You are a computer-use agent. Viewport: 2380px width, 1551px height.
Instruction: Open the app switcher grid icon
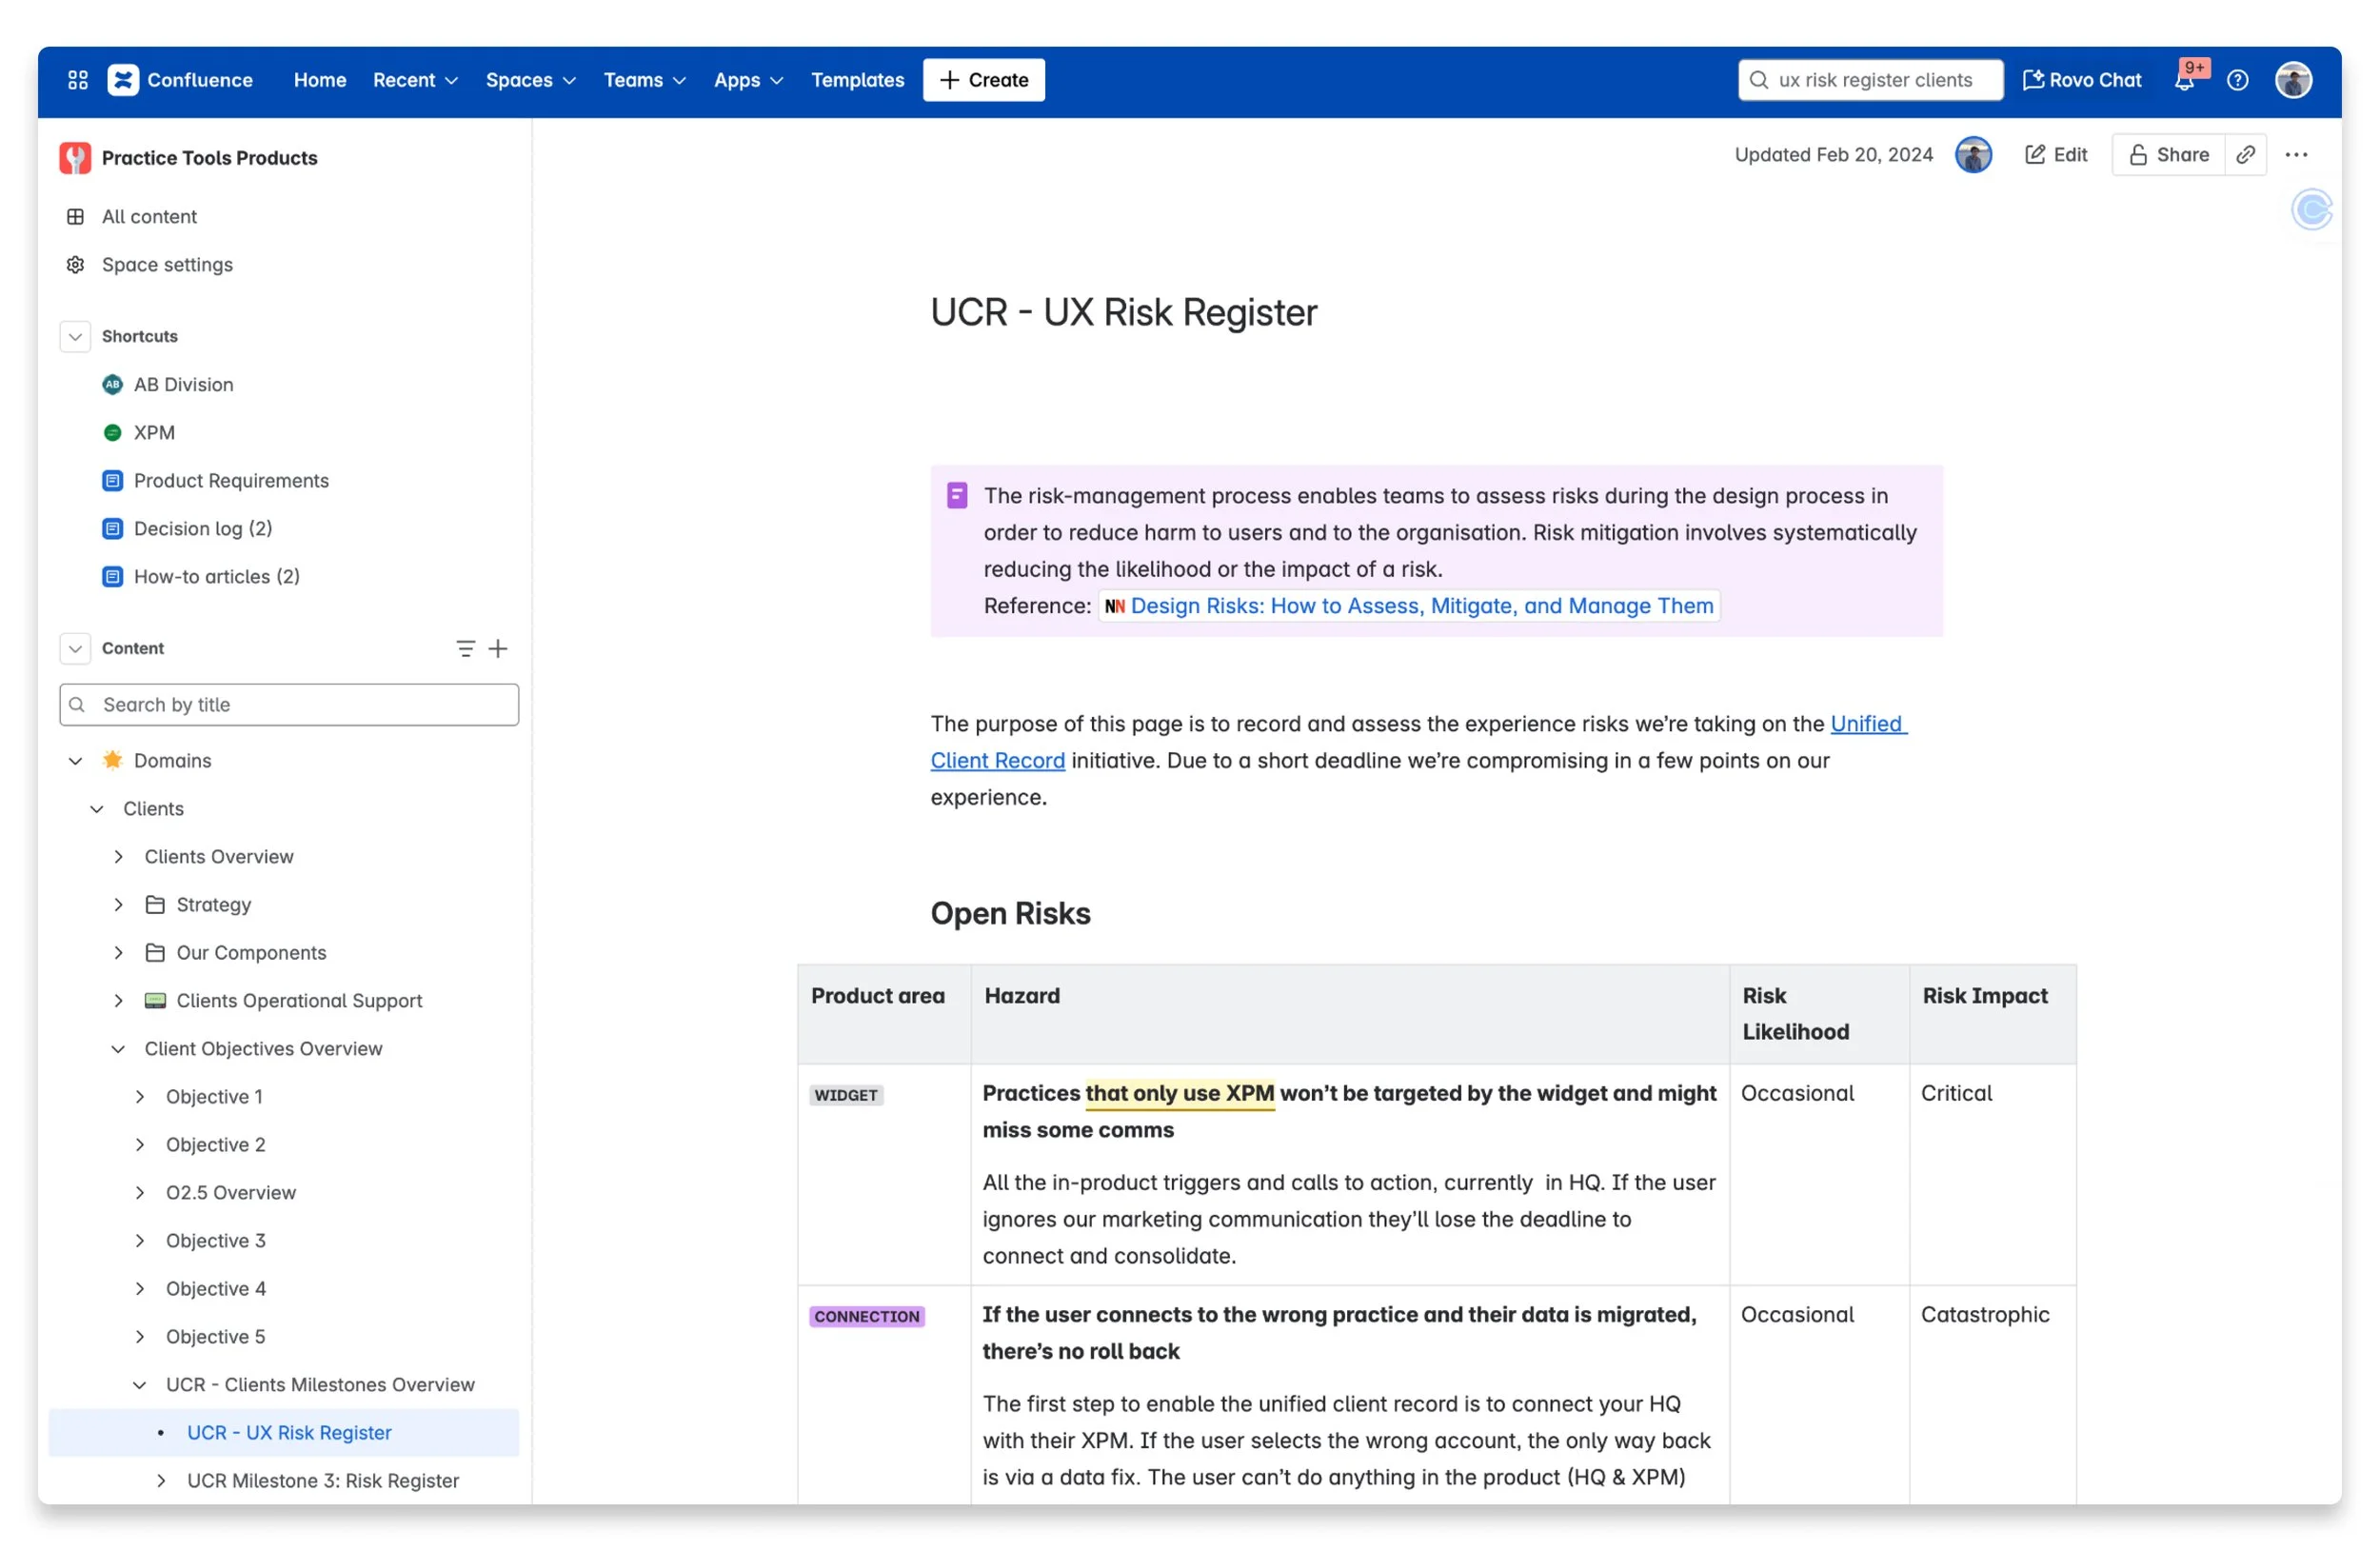[x=78, y=80]
